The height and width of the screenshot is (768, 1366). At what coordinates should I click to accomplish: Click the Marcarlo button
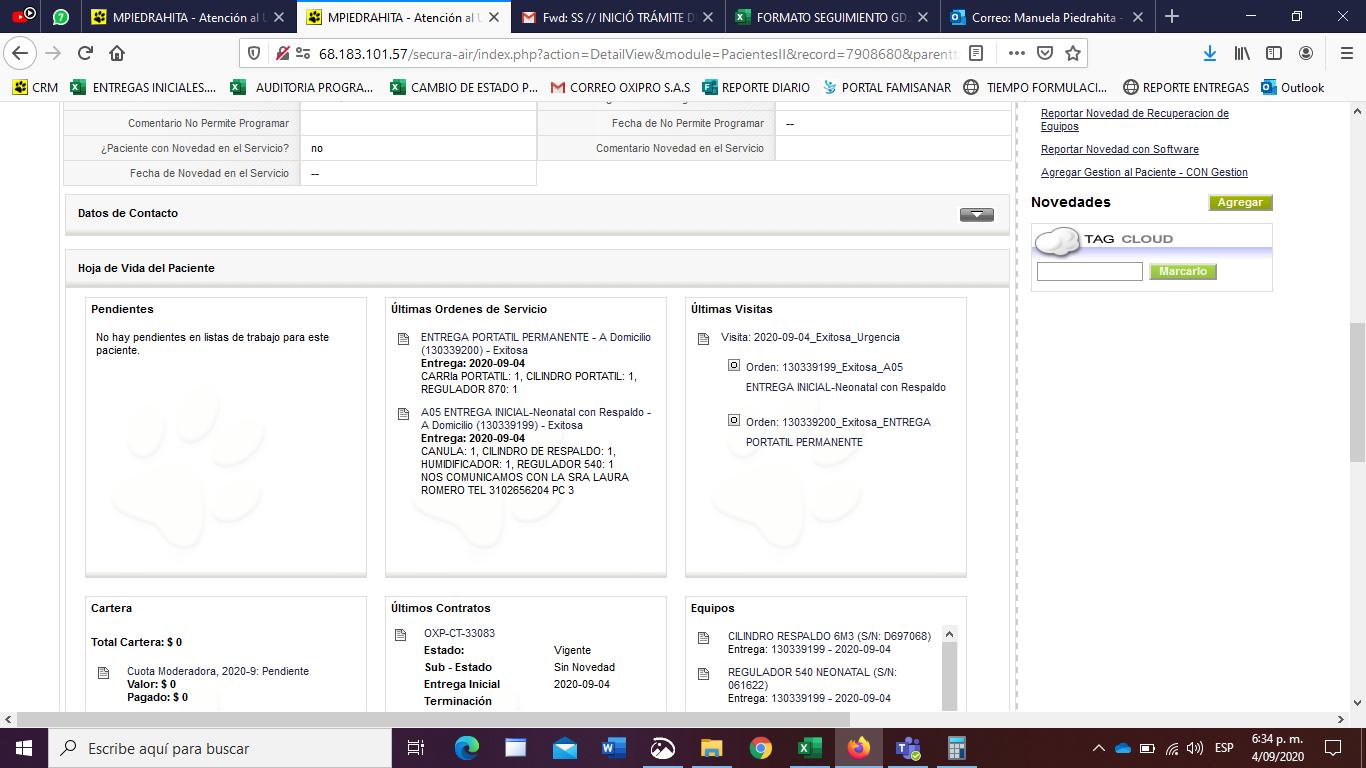point(1183,271)
